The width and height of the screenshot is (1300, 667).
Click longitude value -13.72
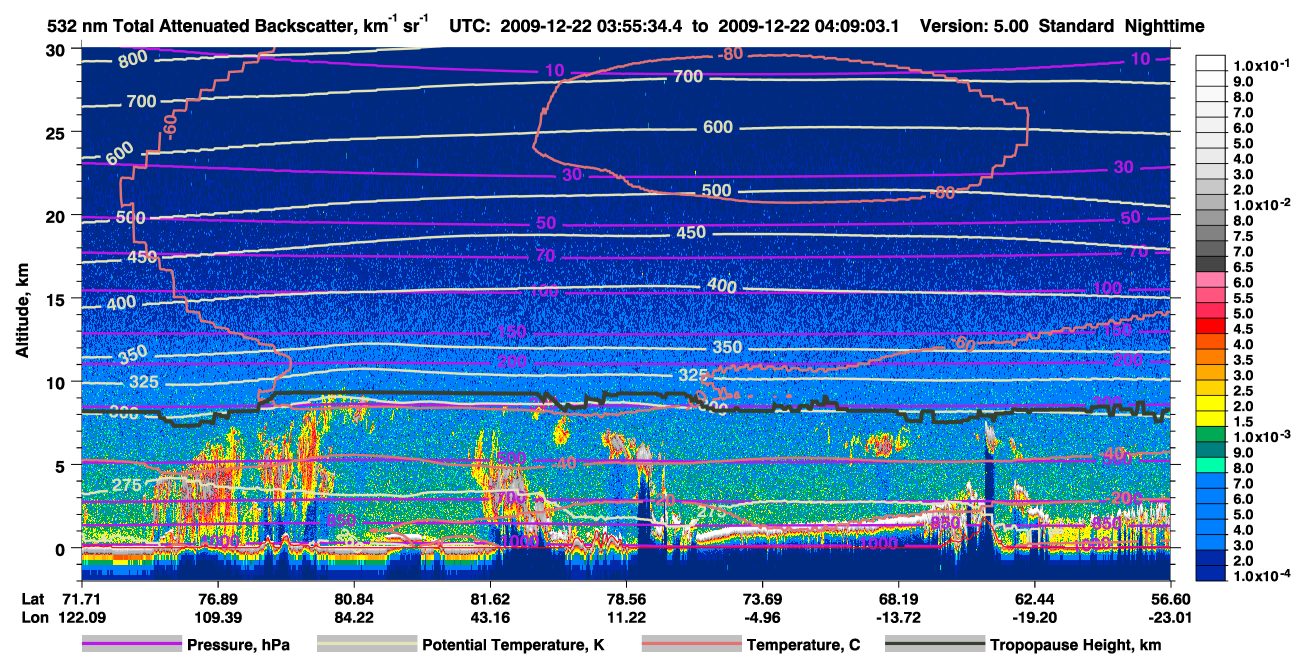tap(898, 617)
